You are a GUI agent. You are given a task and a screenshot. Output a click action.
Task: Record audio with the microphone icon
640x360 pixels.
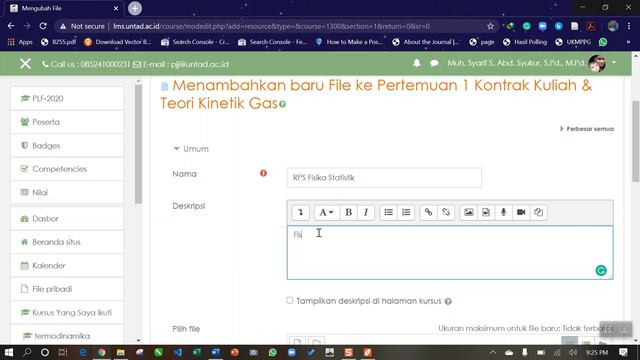click(503, 212)
